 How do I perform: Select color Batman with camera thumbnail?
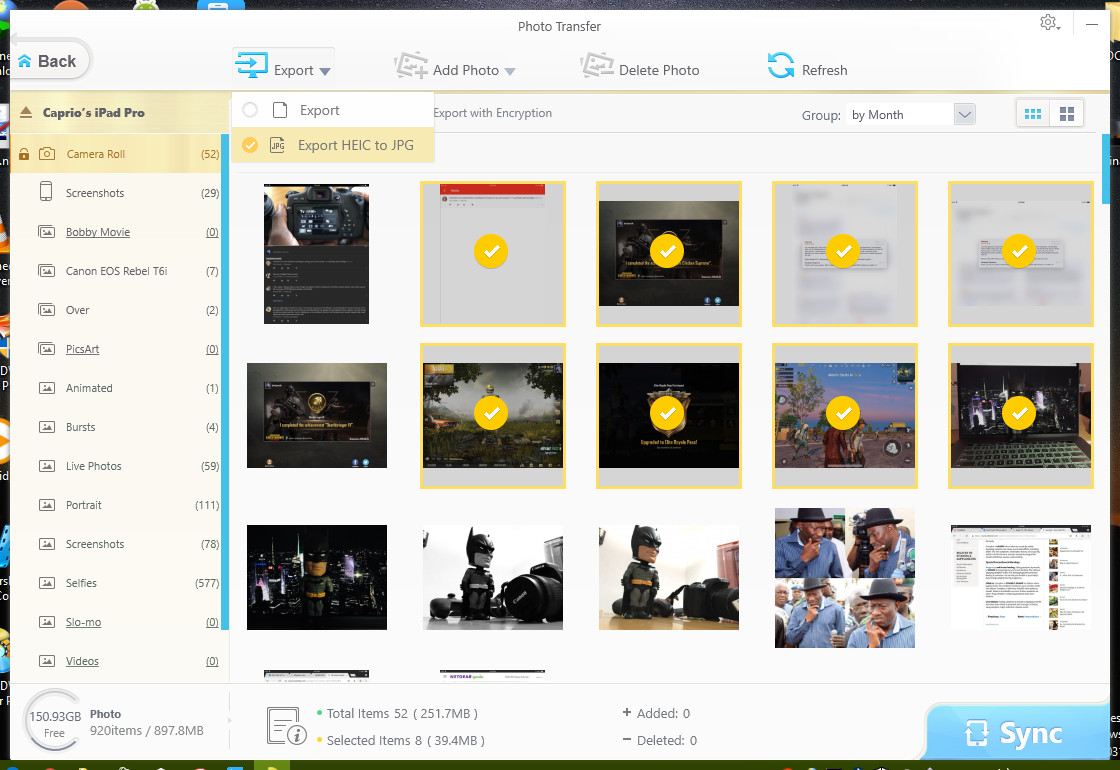click(669, 577)
